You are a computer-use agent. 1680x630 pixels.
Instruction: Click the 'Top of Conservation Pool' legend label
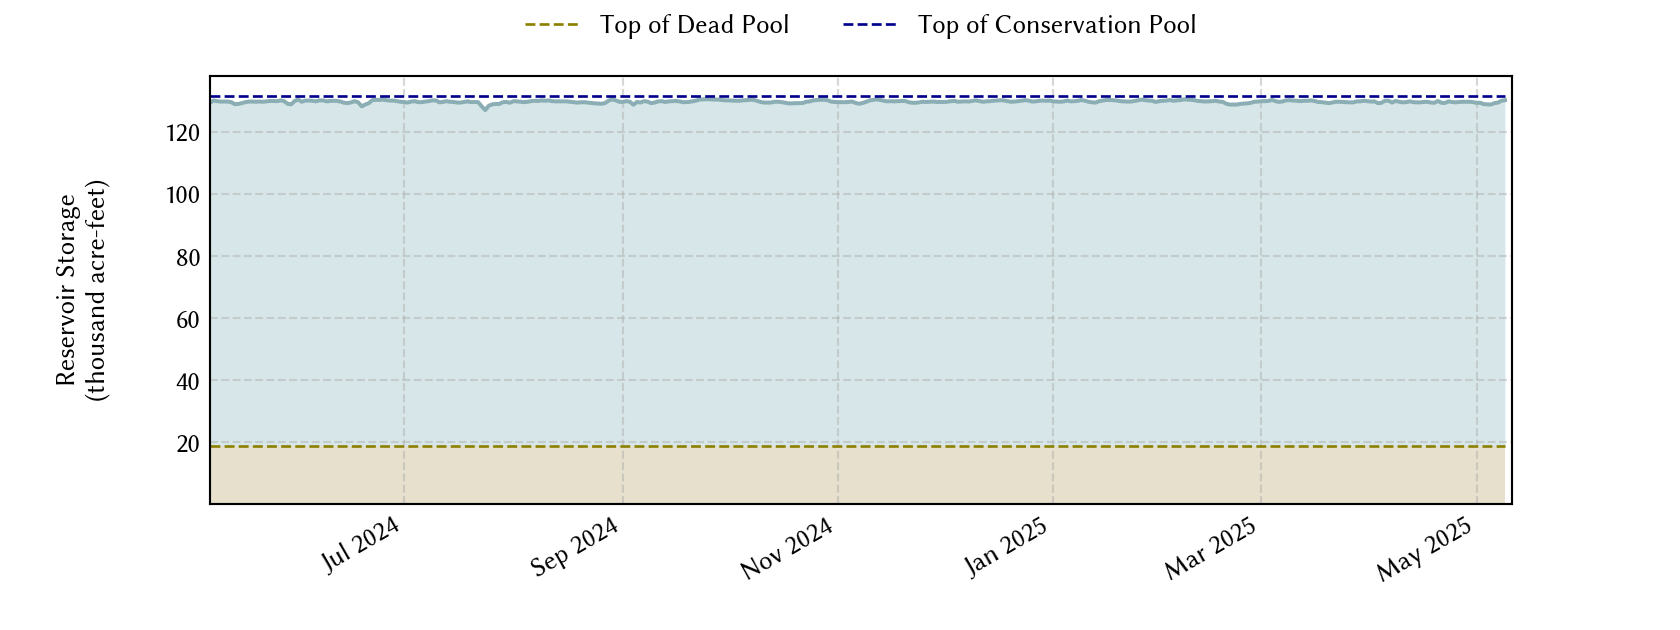pyautogui.click(x=1057, y=25)
